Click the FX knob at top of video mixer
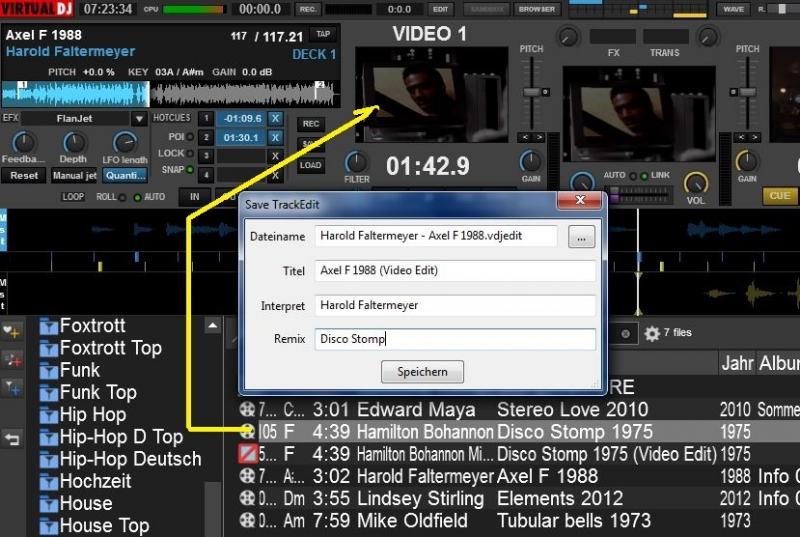Screen dimensions: 800x537 pyautogui.click(x=568, y=37)
